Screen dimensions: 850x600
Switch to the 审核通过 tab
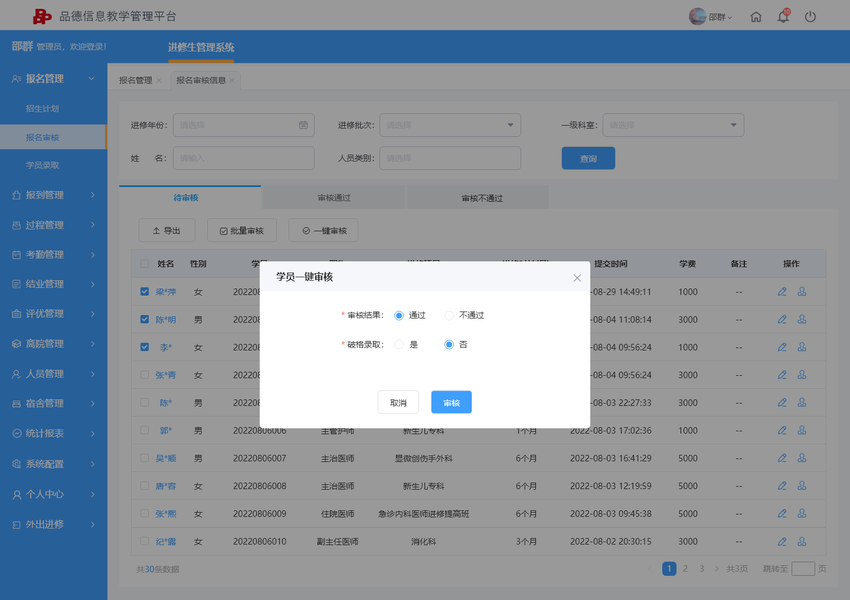334,198
